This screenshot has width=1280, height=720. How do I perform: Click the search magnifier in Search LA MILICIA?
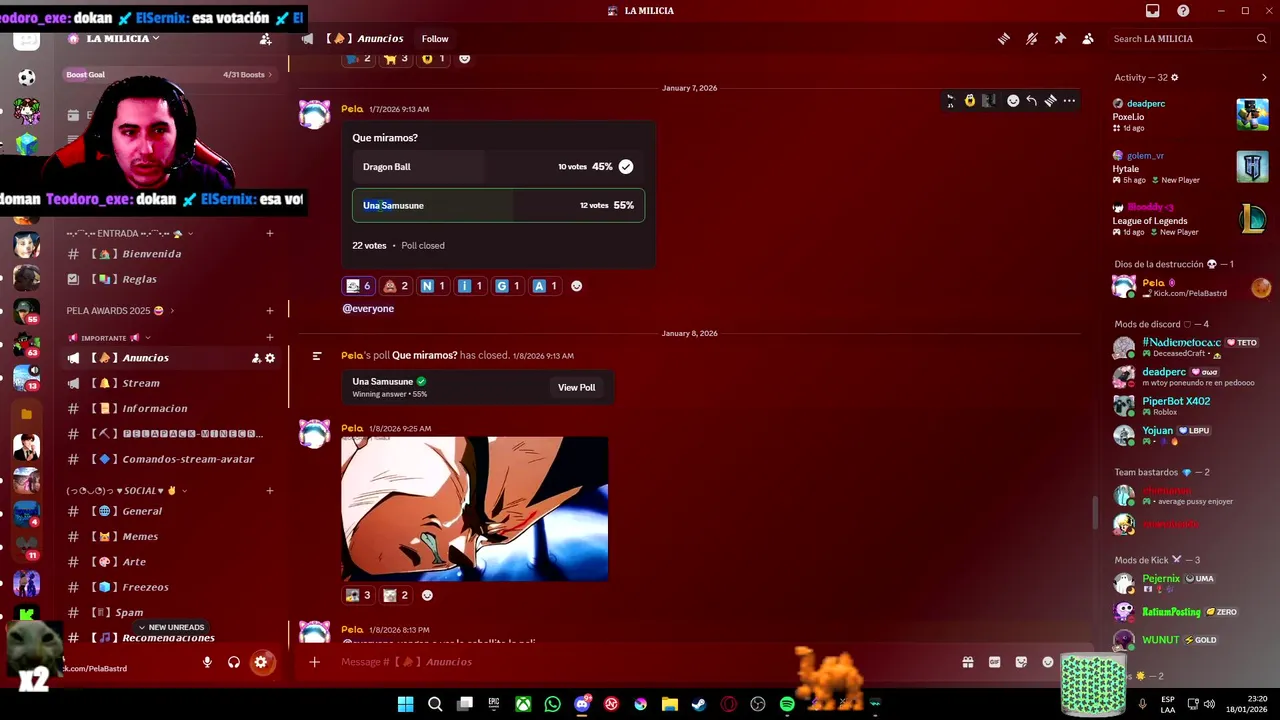coord(1262,39)
